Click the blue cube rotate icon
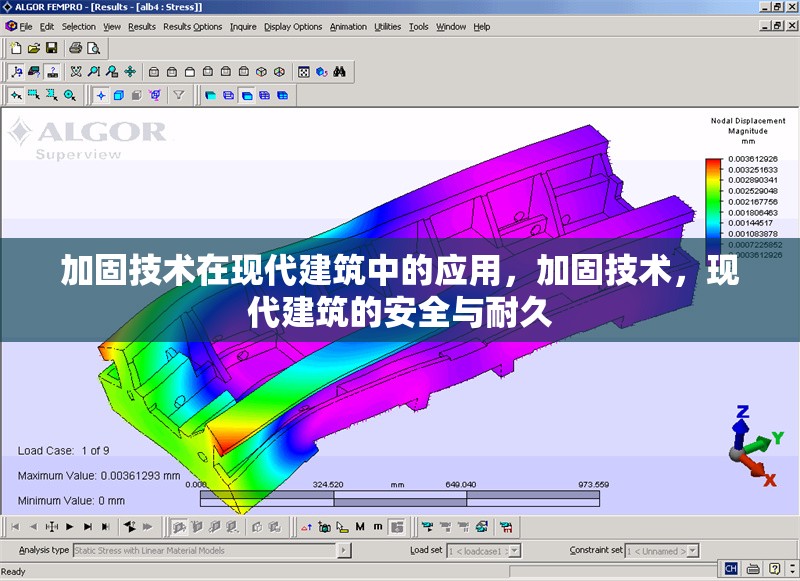 (x=321, y=72)
